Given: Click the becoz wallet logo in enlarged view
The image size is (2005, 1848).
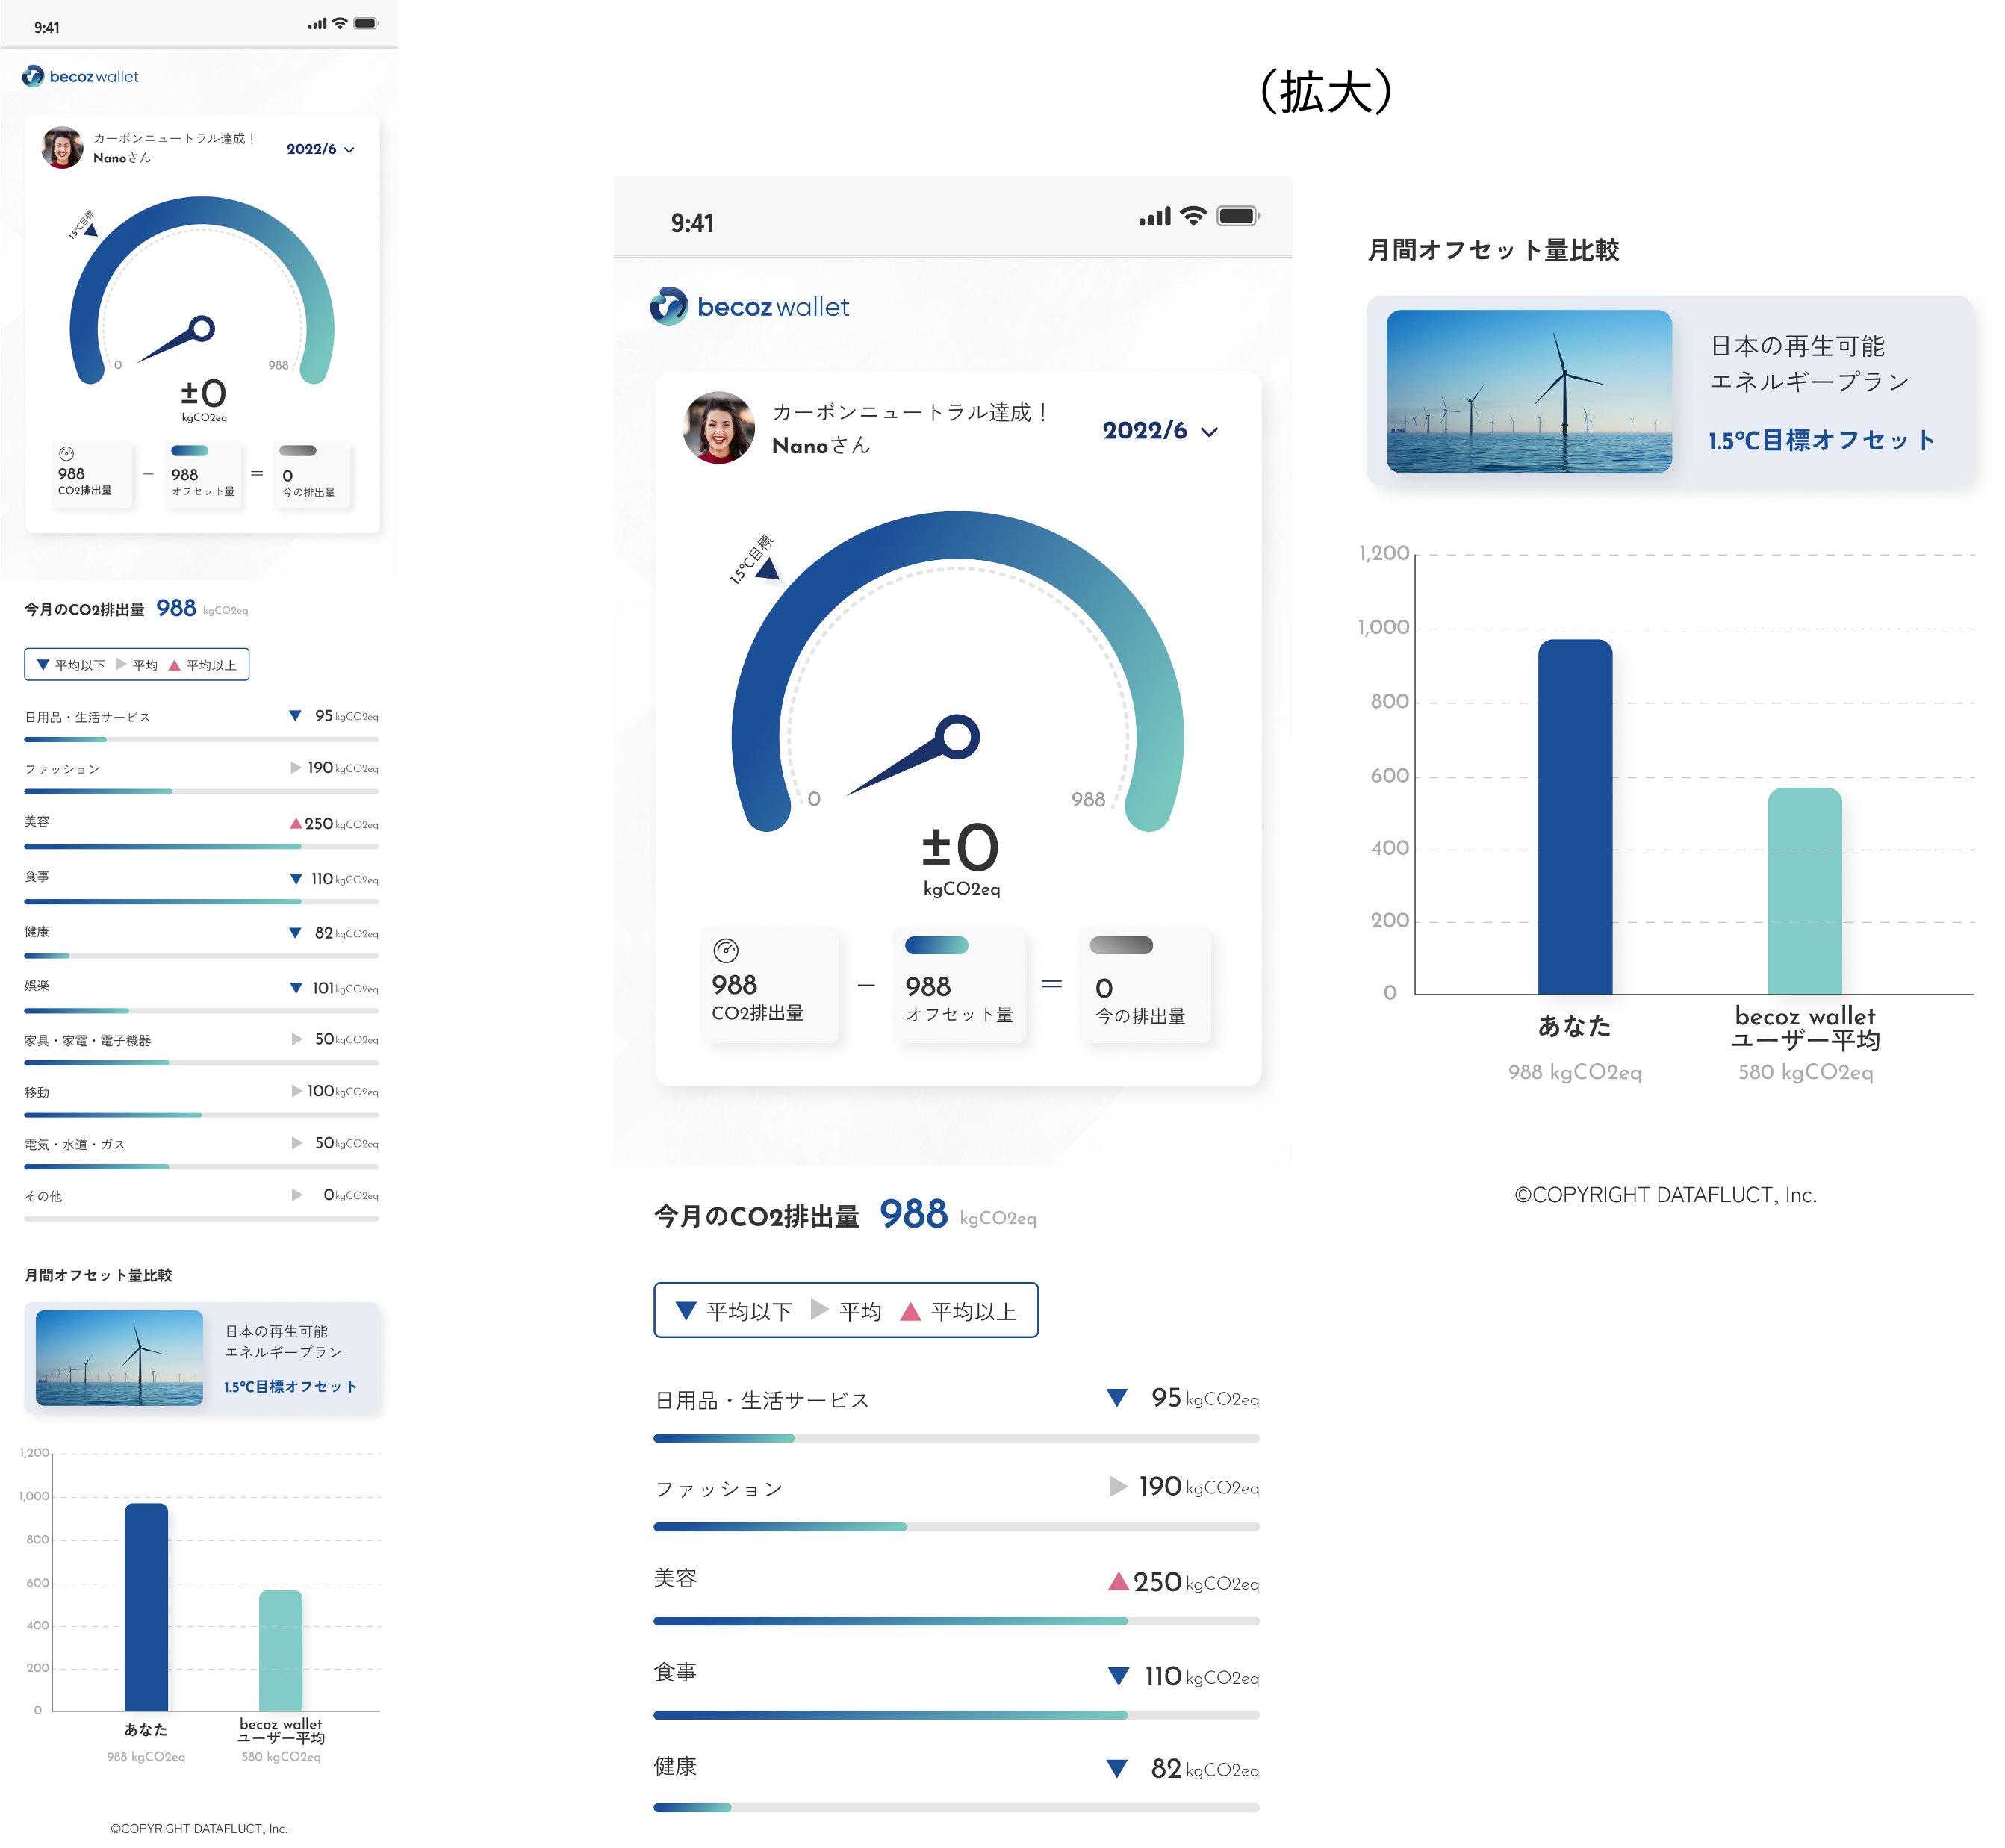Looking at the screenshot, I should [x=749, y=306].
